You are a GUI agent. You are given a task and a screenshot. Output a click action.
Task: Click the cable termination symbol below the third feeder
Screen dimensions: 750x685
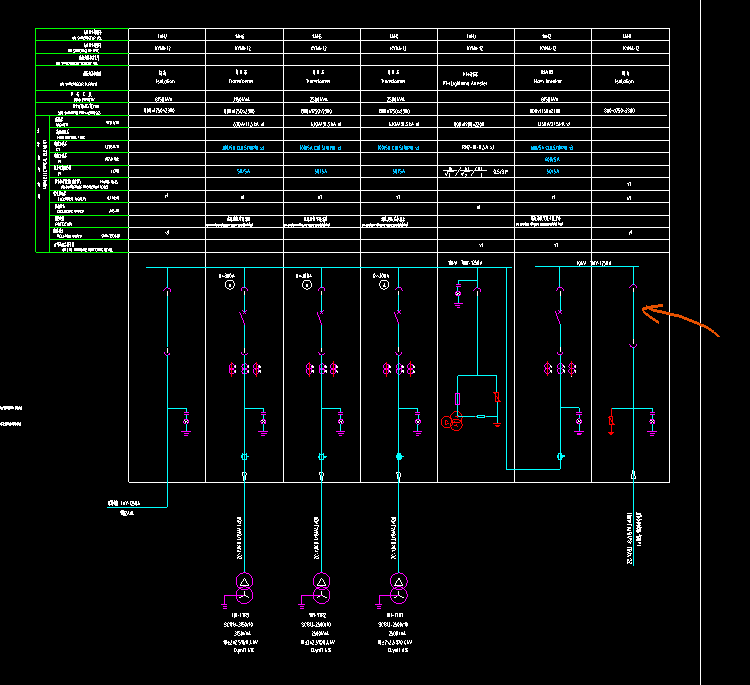click(321, 475)
